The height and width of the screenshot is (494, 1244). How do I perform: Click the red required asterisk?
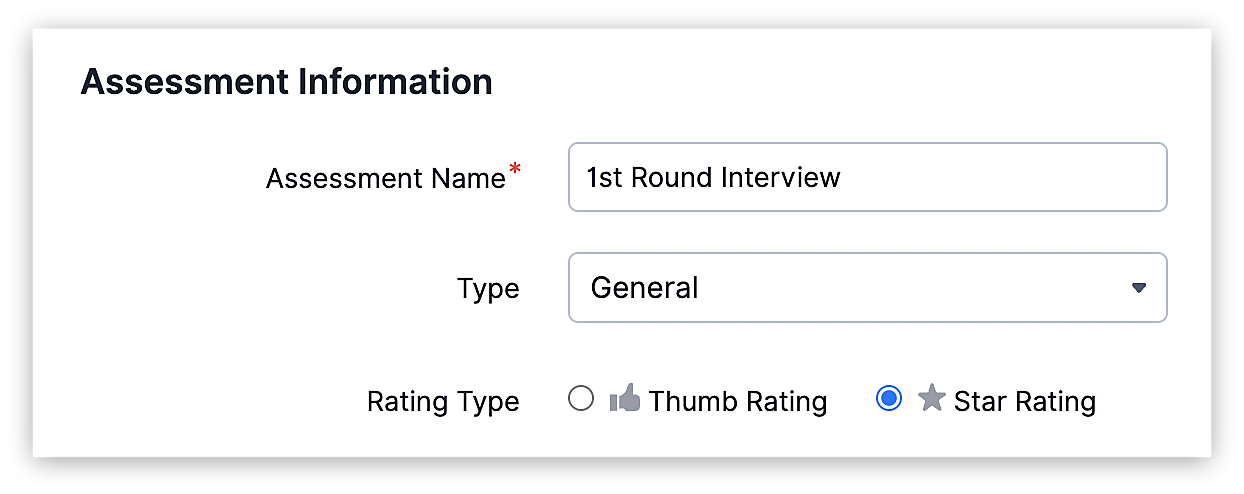pyautogui.click(x=514, y=170)
